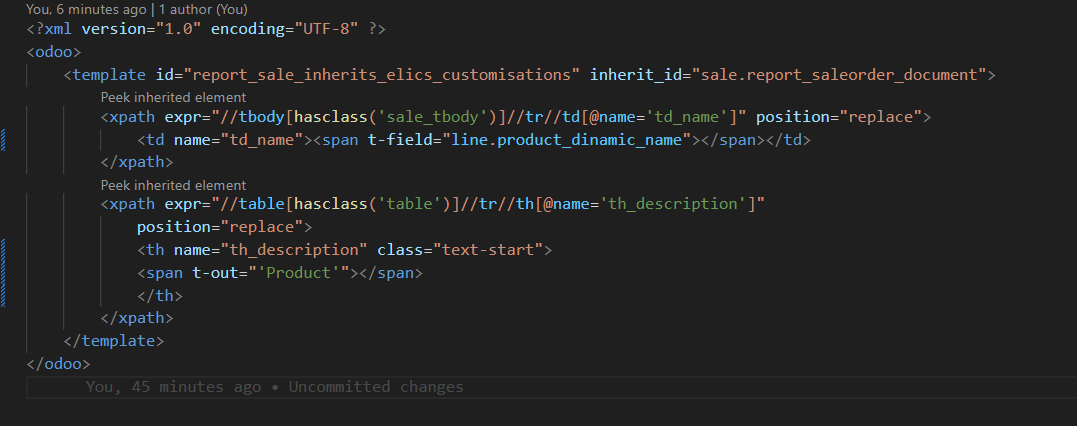Click the xml version declaration line

(206, 30)
